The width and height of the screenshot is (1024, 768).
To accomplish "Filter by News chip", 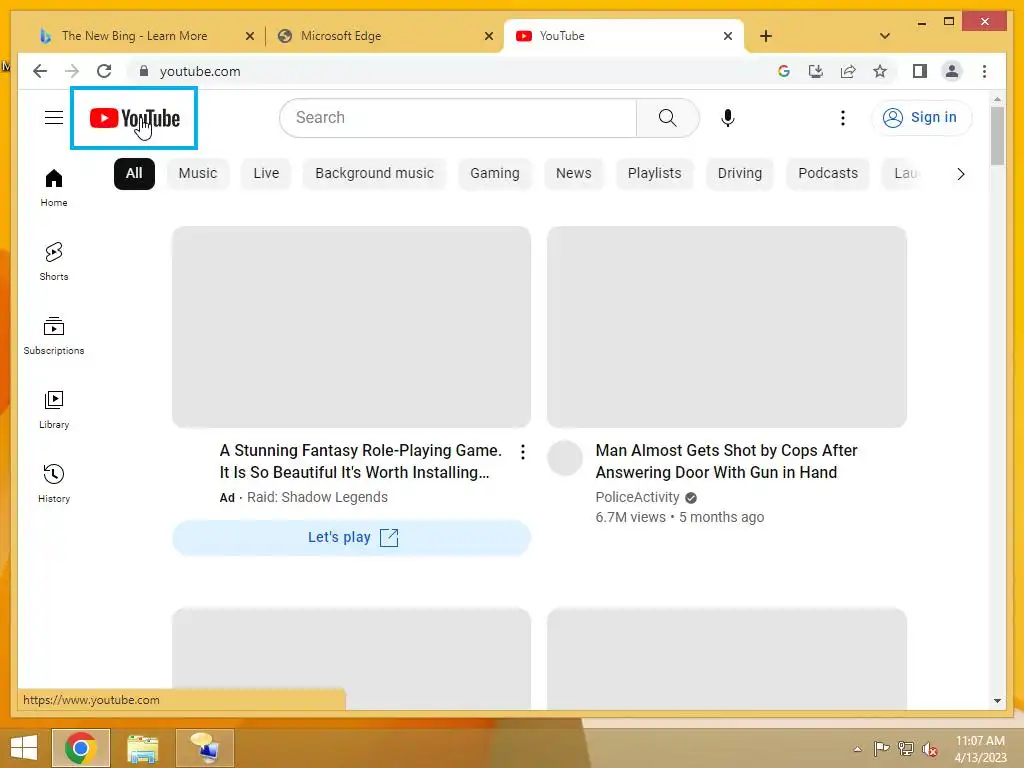I will (573, 173).
